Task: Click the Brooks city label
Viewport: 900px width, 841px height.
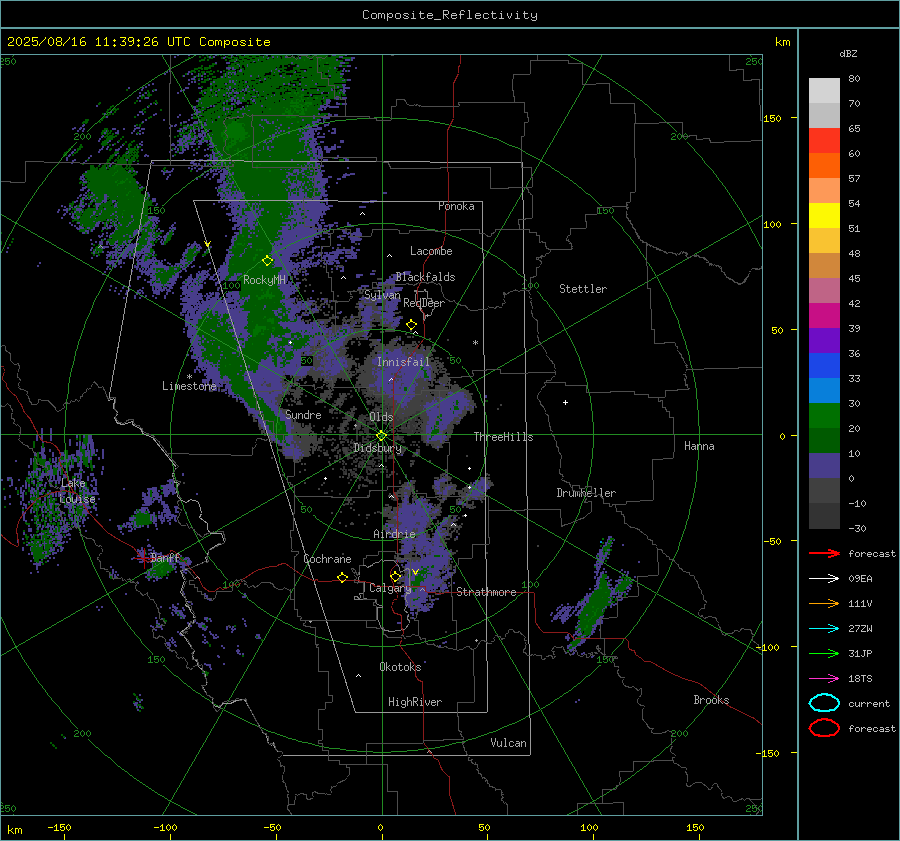Action: point(711,700)
